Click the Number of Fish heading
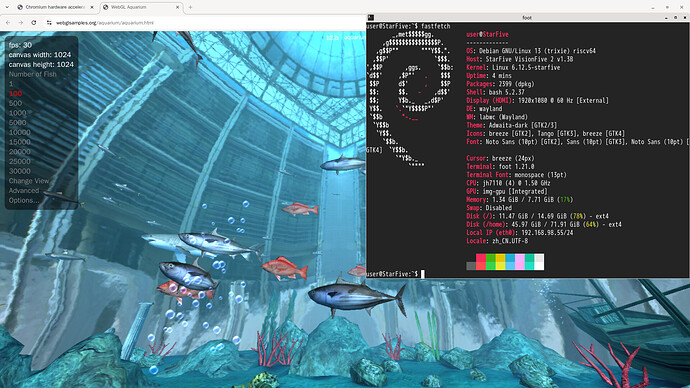The width and height of the screenshot is (690, 388). click(33, 74)
